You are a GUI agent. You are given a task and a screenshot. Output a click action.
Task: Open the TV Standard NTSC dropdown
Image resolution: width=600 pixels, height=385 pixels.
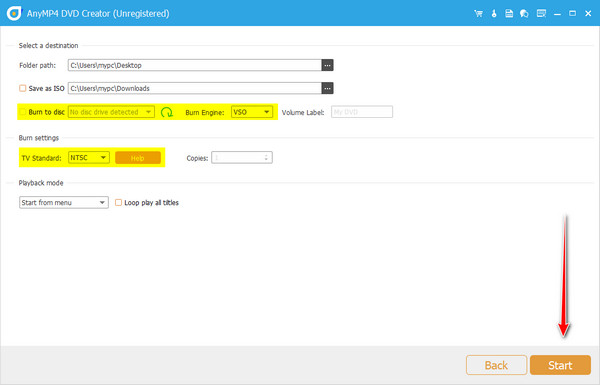click(88, 158)
